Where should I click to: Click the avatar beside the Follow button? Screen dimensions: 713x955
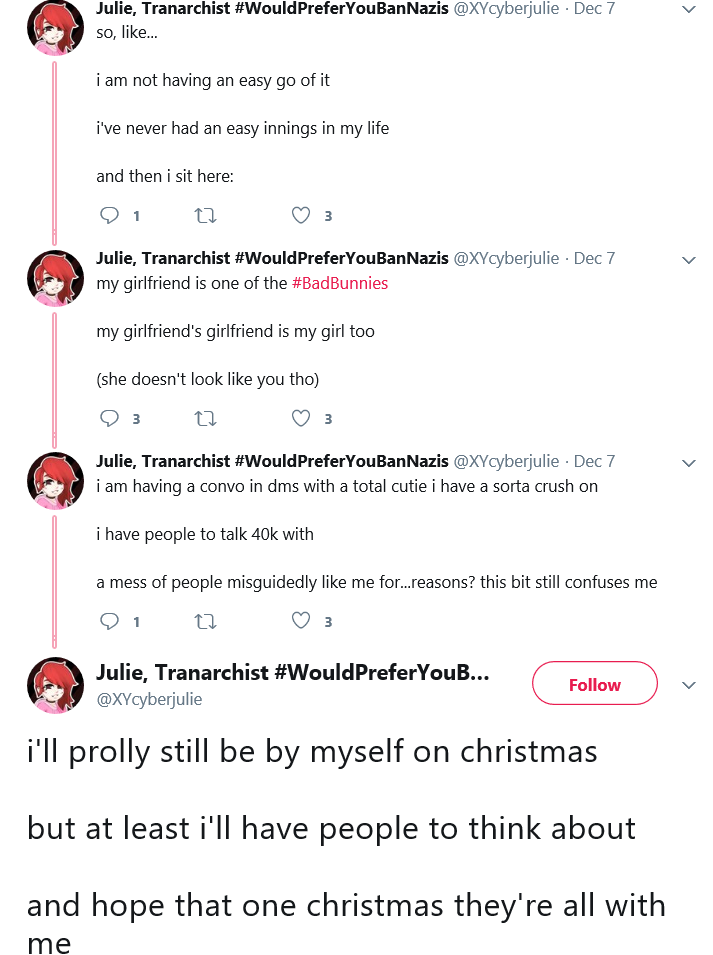tap(55, 685)
